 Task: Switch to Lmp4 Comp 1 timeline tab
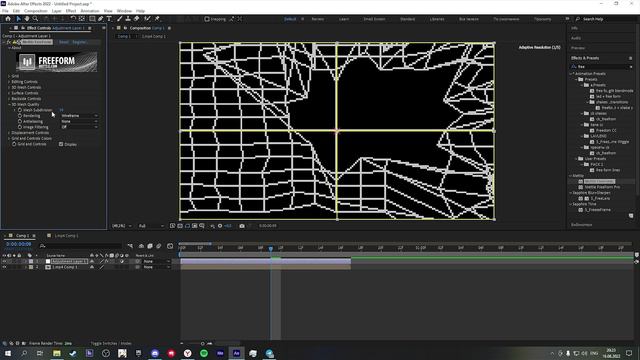[x=67, y=236]
